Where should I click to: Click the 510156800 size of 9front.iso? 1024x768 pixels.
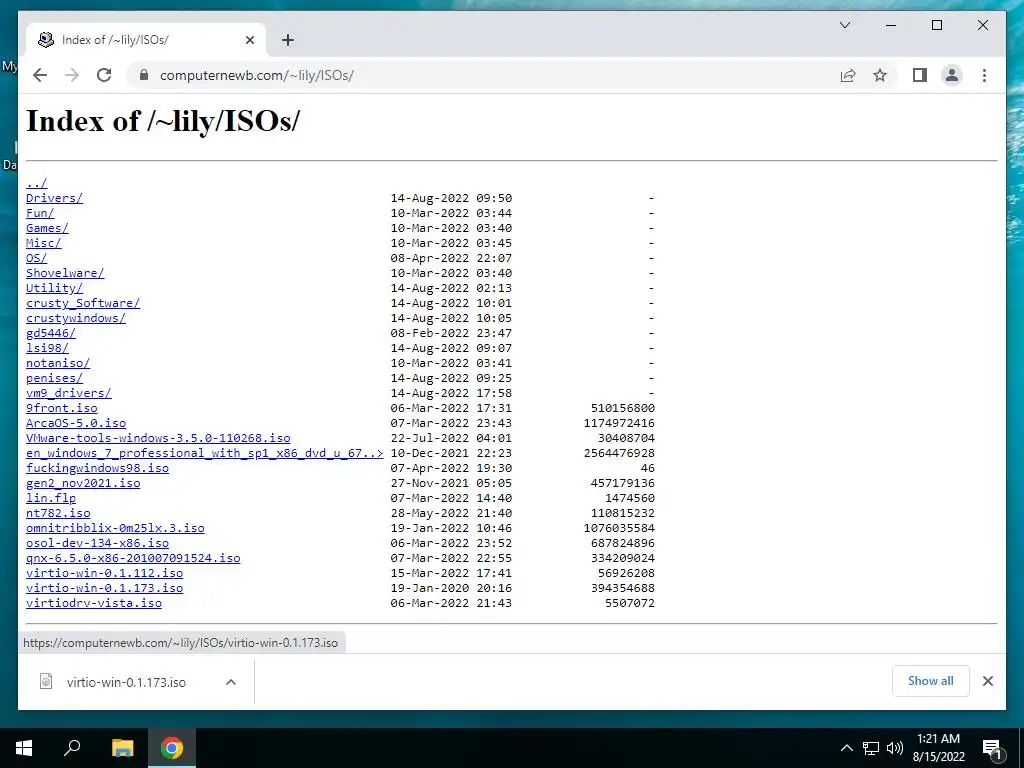(622, 408)
